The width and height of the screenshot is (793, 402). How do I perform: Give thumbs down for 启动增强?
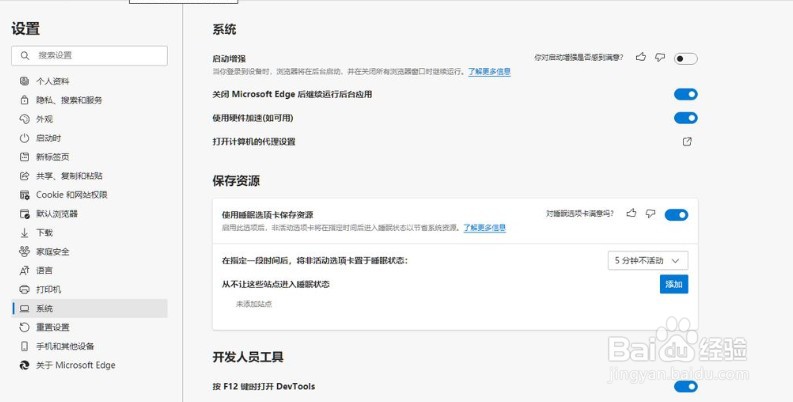[x=659, y=57]
